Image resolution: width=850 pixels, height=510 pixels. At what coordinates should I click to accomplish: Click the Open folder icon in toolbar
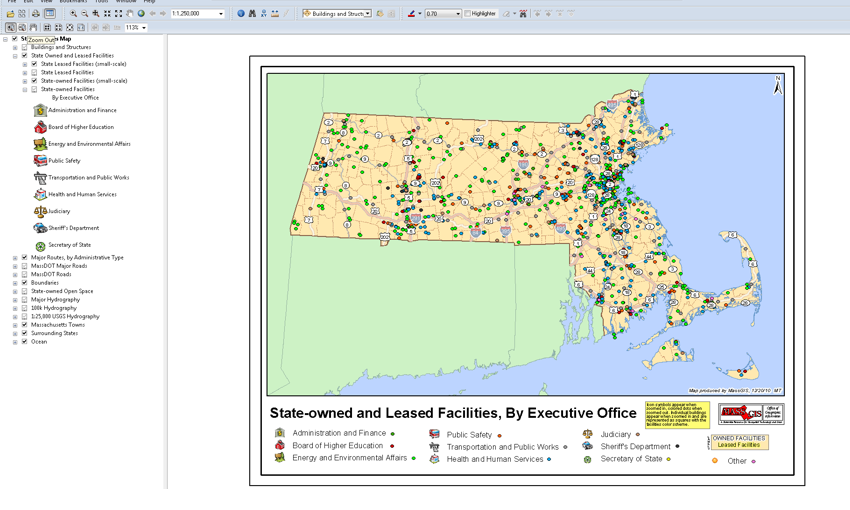pos(10,14)
